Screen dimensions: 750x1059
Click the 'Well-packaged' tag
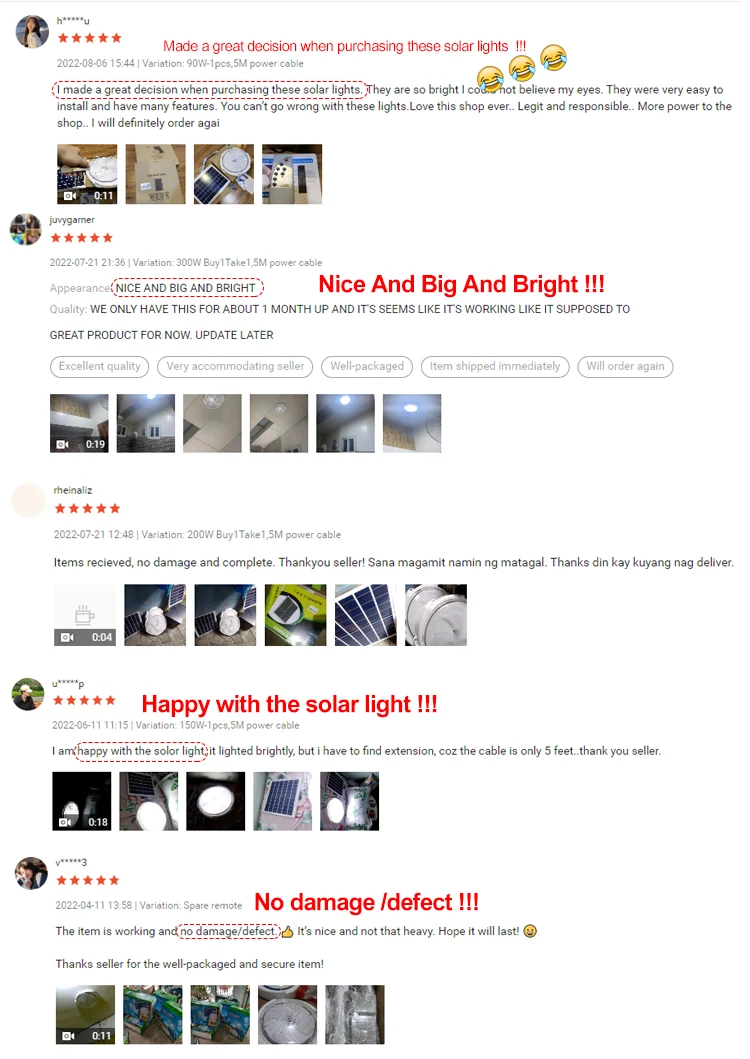pos(367,367)
